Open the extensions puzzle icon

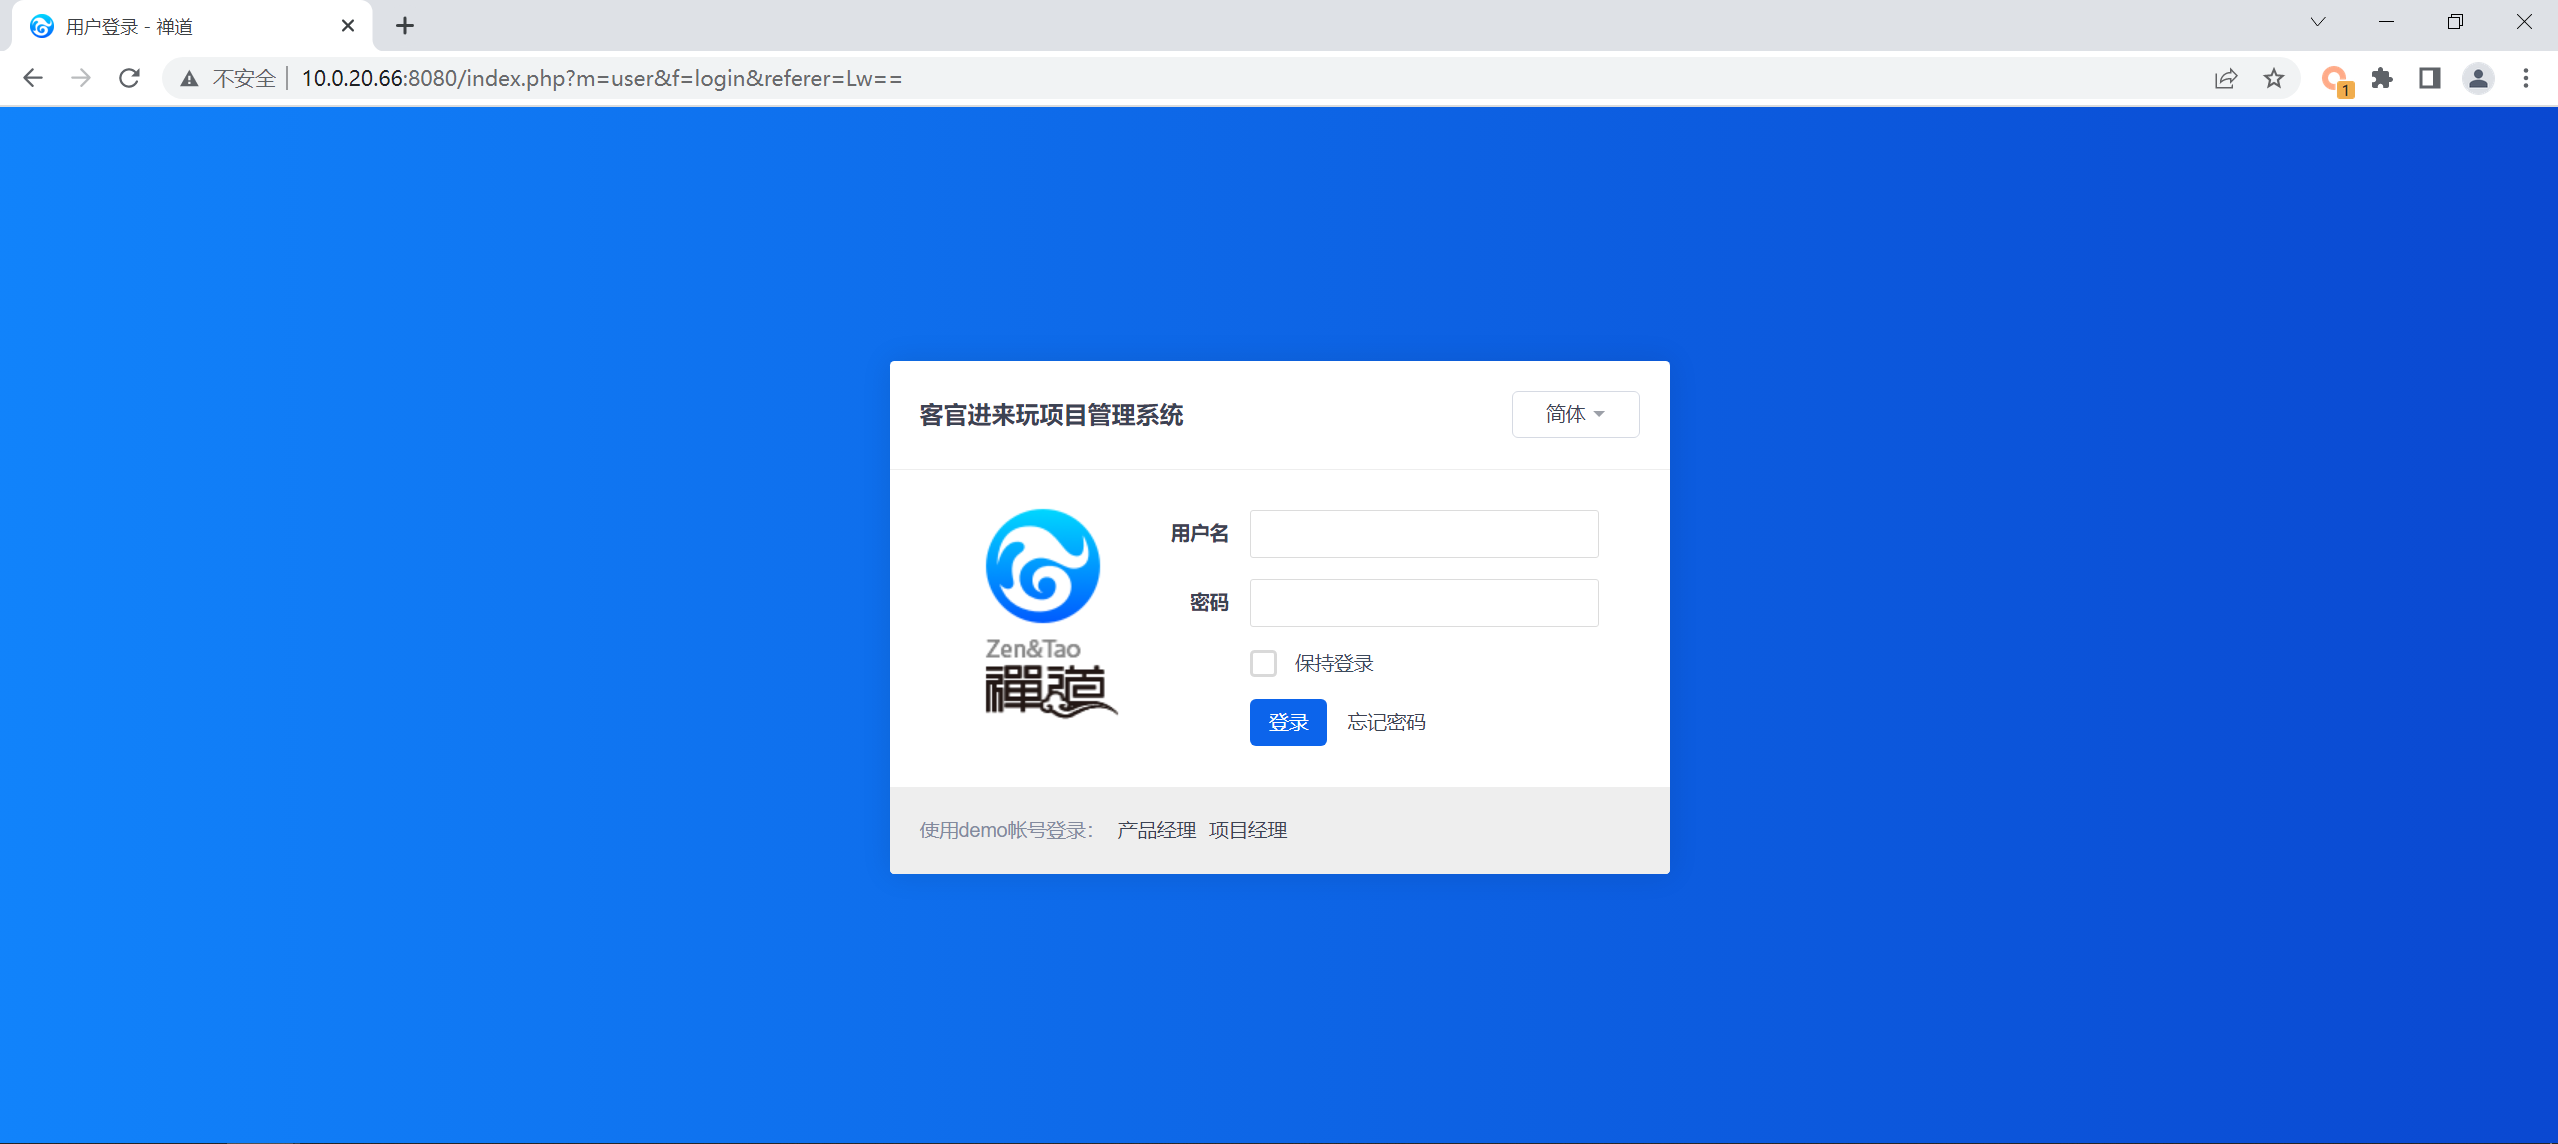point(2382,78)
